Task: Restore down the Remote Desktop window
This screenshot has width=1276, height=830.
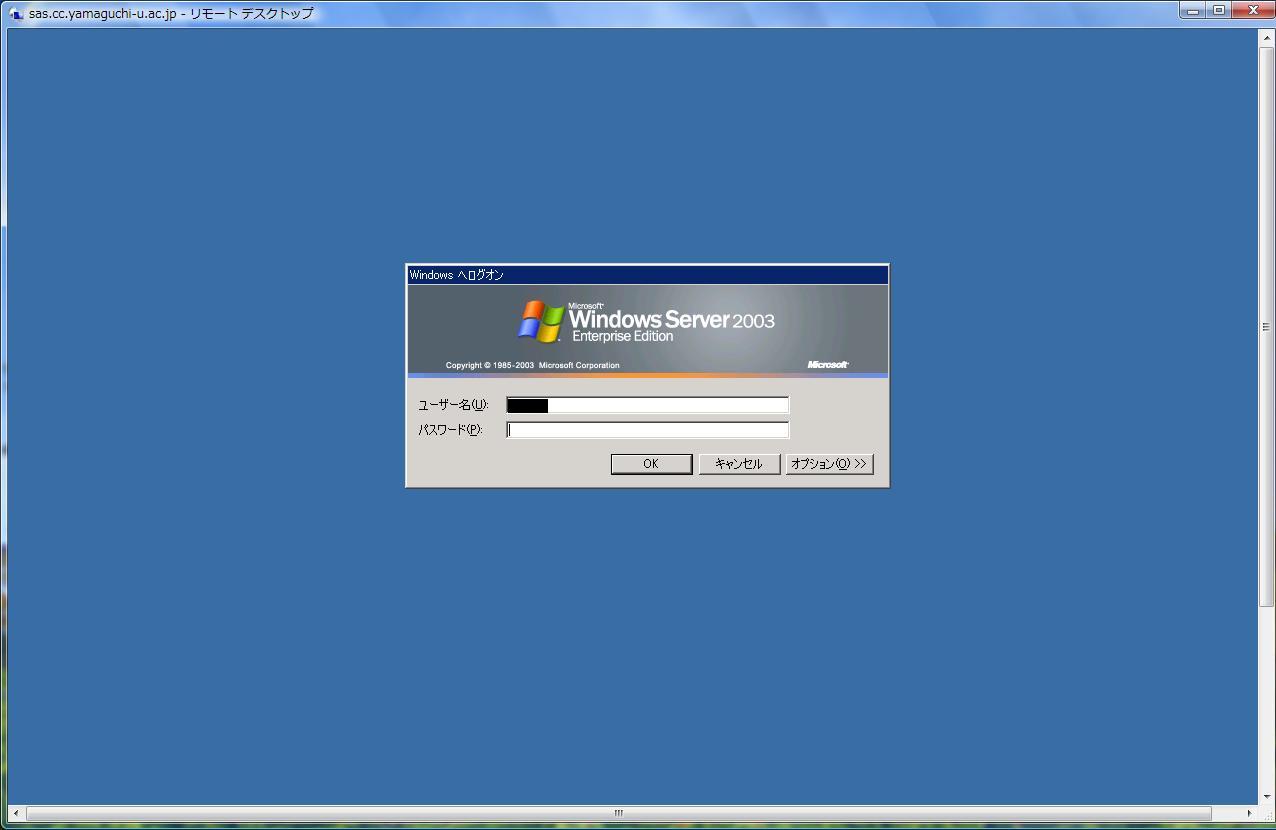Action: click(1219, 11)
